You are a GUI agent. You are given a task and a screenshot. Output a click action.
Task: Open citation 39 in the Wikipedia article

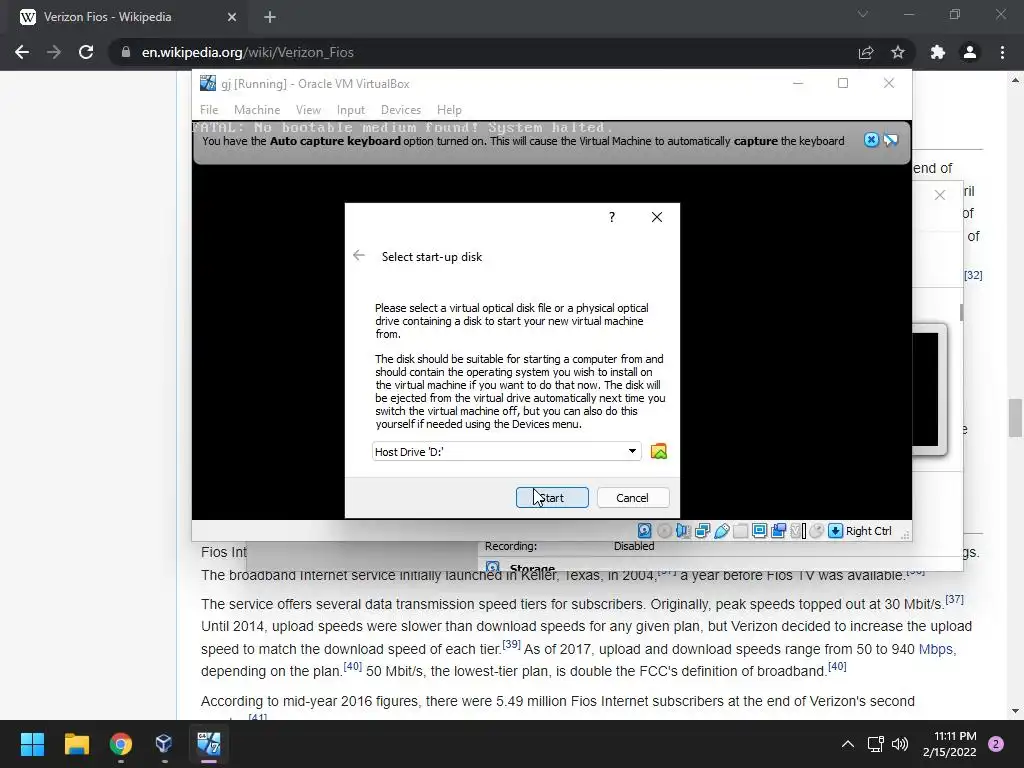pyautogui.click(x=511, y=644)
